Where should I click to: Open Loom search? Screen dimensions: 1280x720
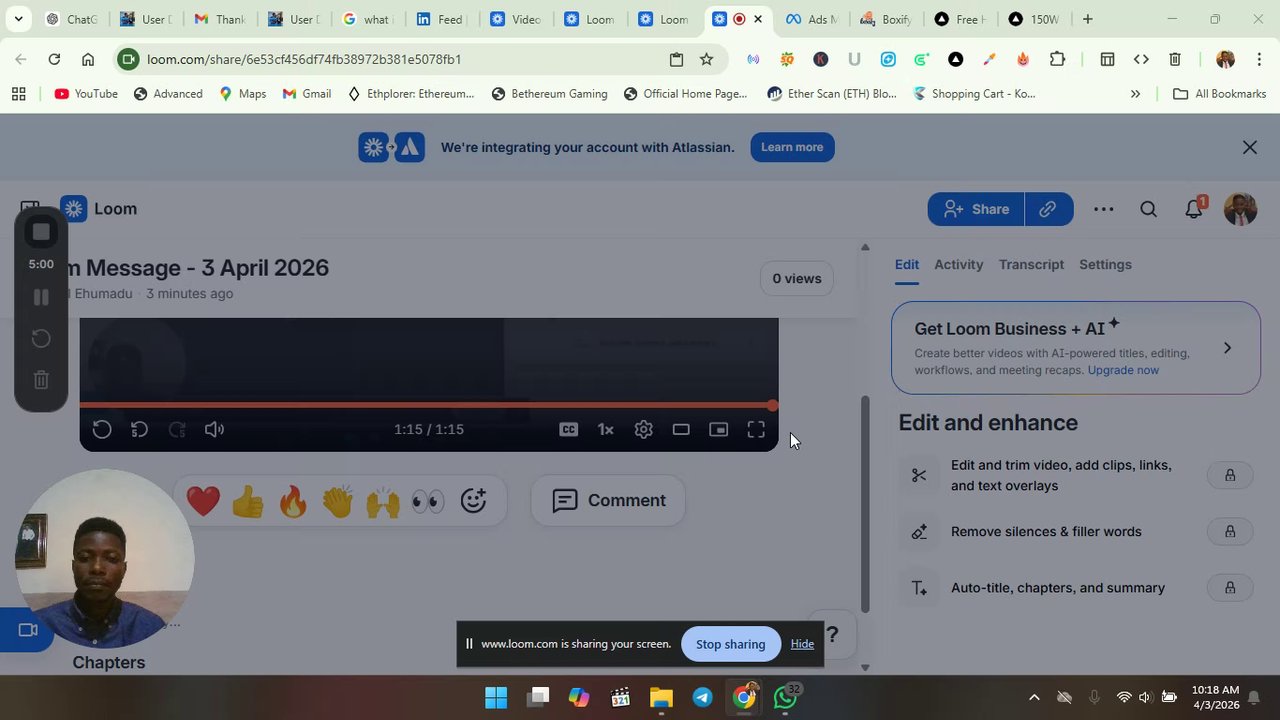[x=1148, y=209]
